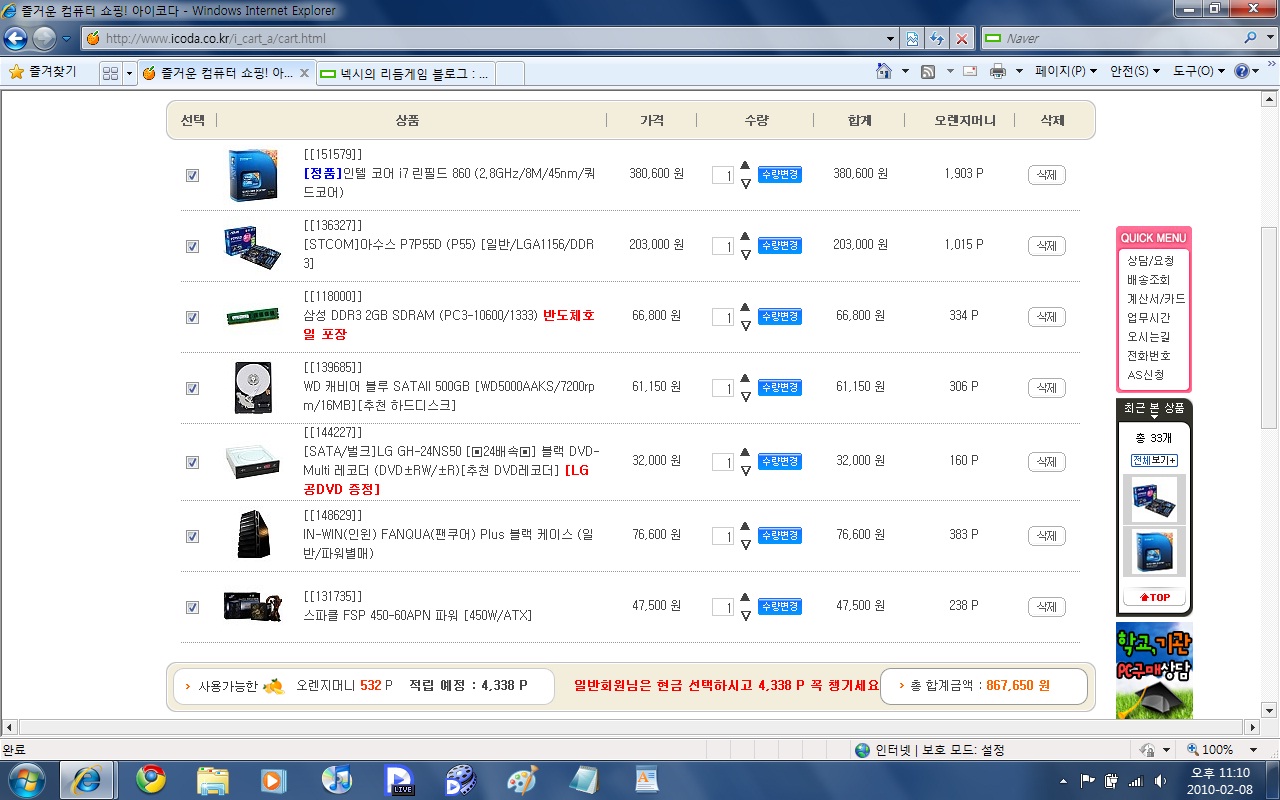Go back with the browser Back arrow

coord(15,39)
